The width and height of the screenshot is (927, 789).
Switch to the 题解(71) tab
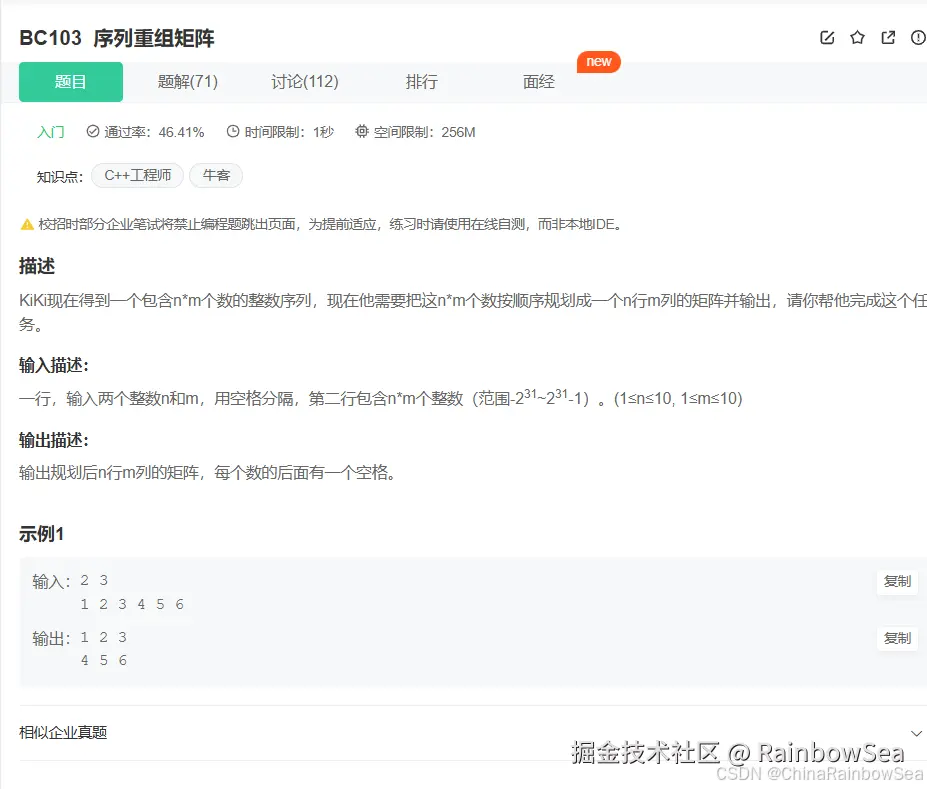pos(188,82)
